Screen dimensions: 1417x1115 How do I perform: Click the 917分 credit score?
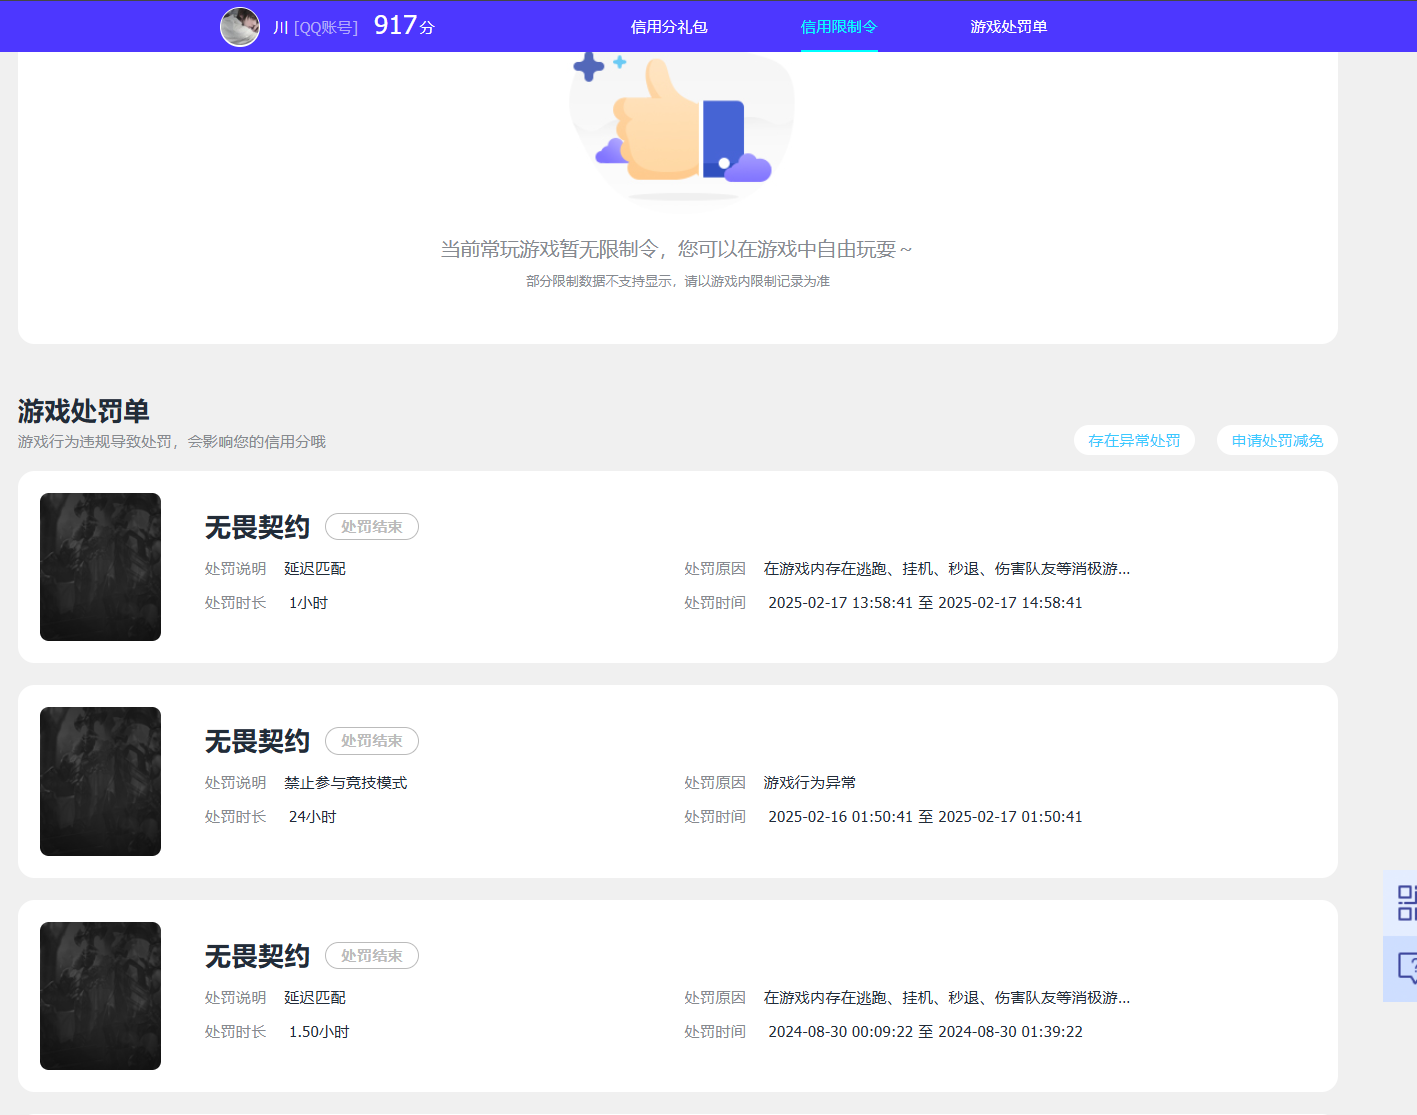coord(404,26)
